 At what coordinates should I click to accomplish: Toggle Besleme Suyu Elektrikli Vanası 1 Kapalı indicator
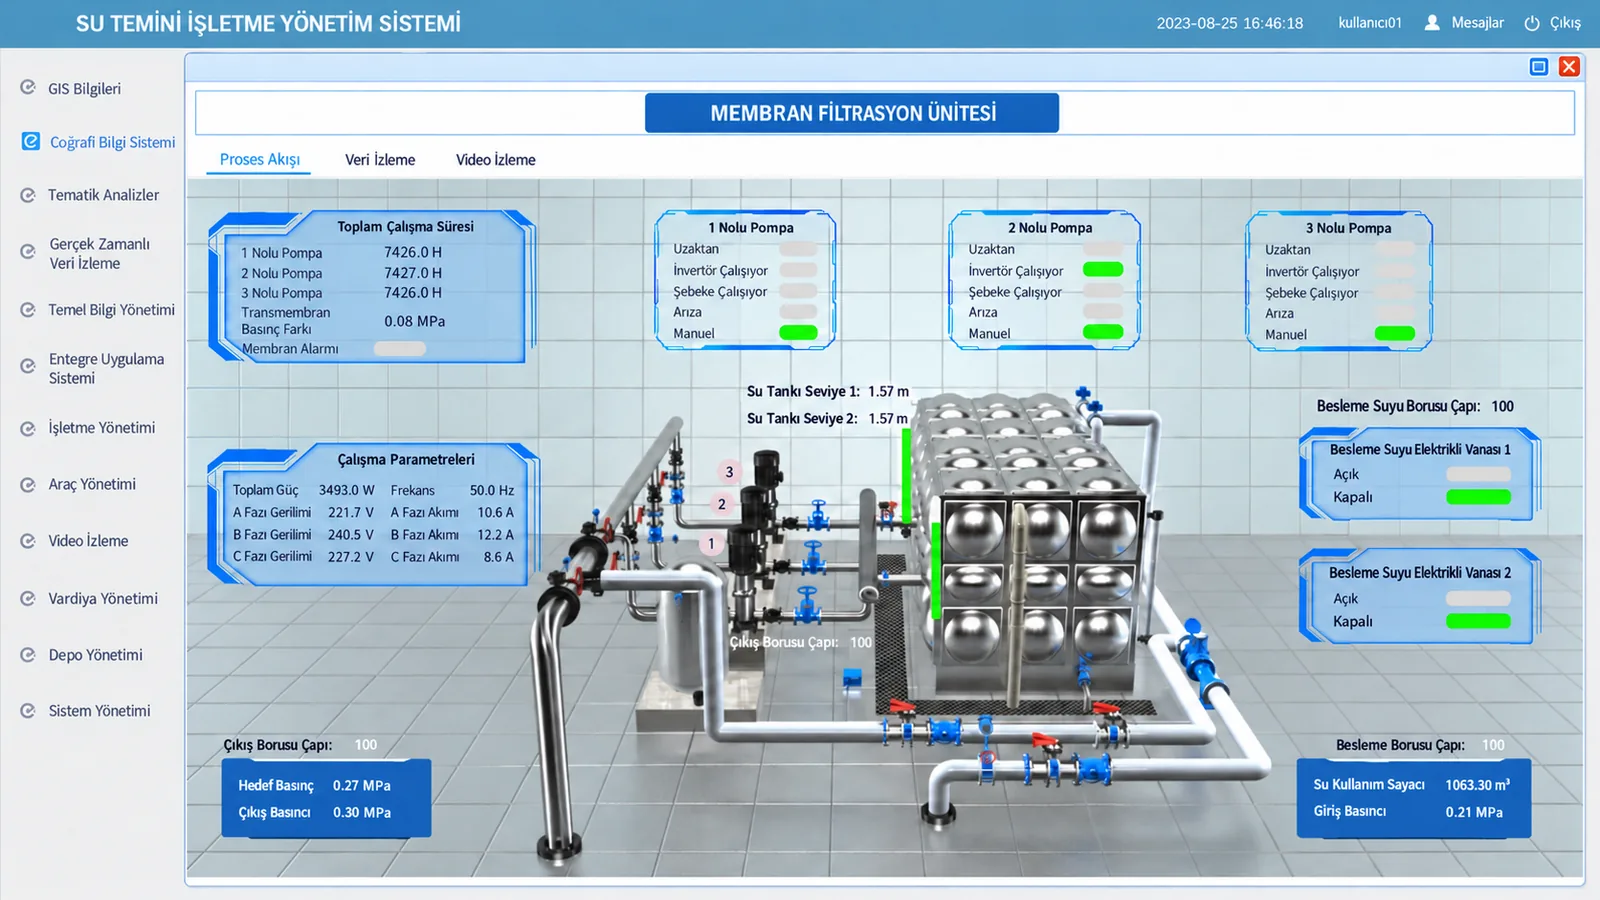[1478, 497]
